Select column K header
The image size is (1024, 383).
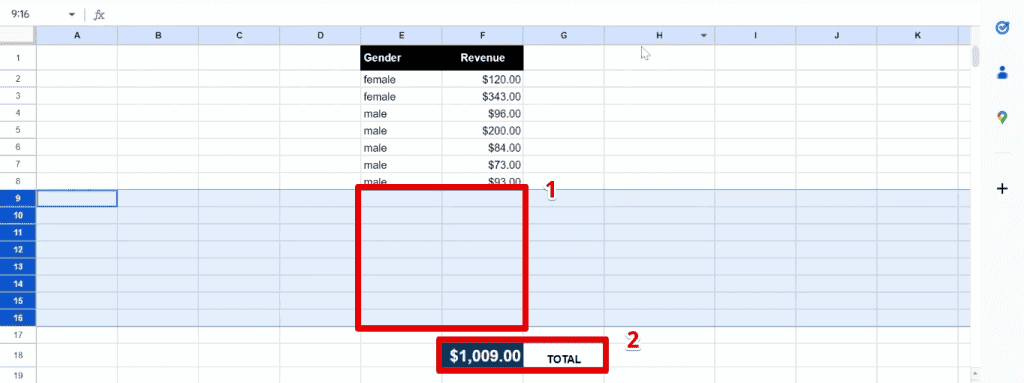pos(918,36)
